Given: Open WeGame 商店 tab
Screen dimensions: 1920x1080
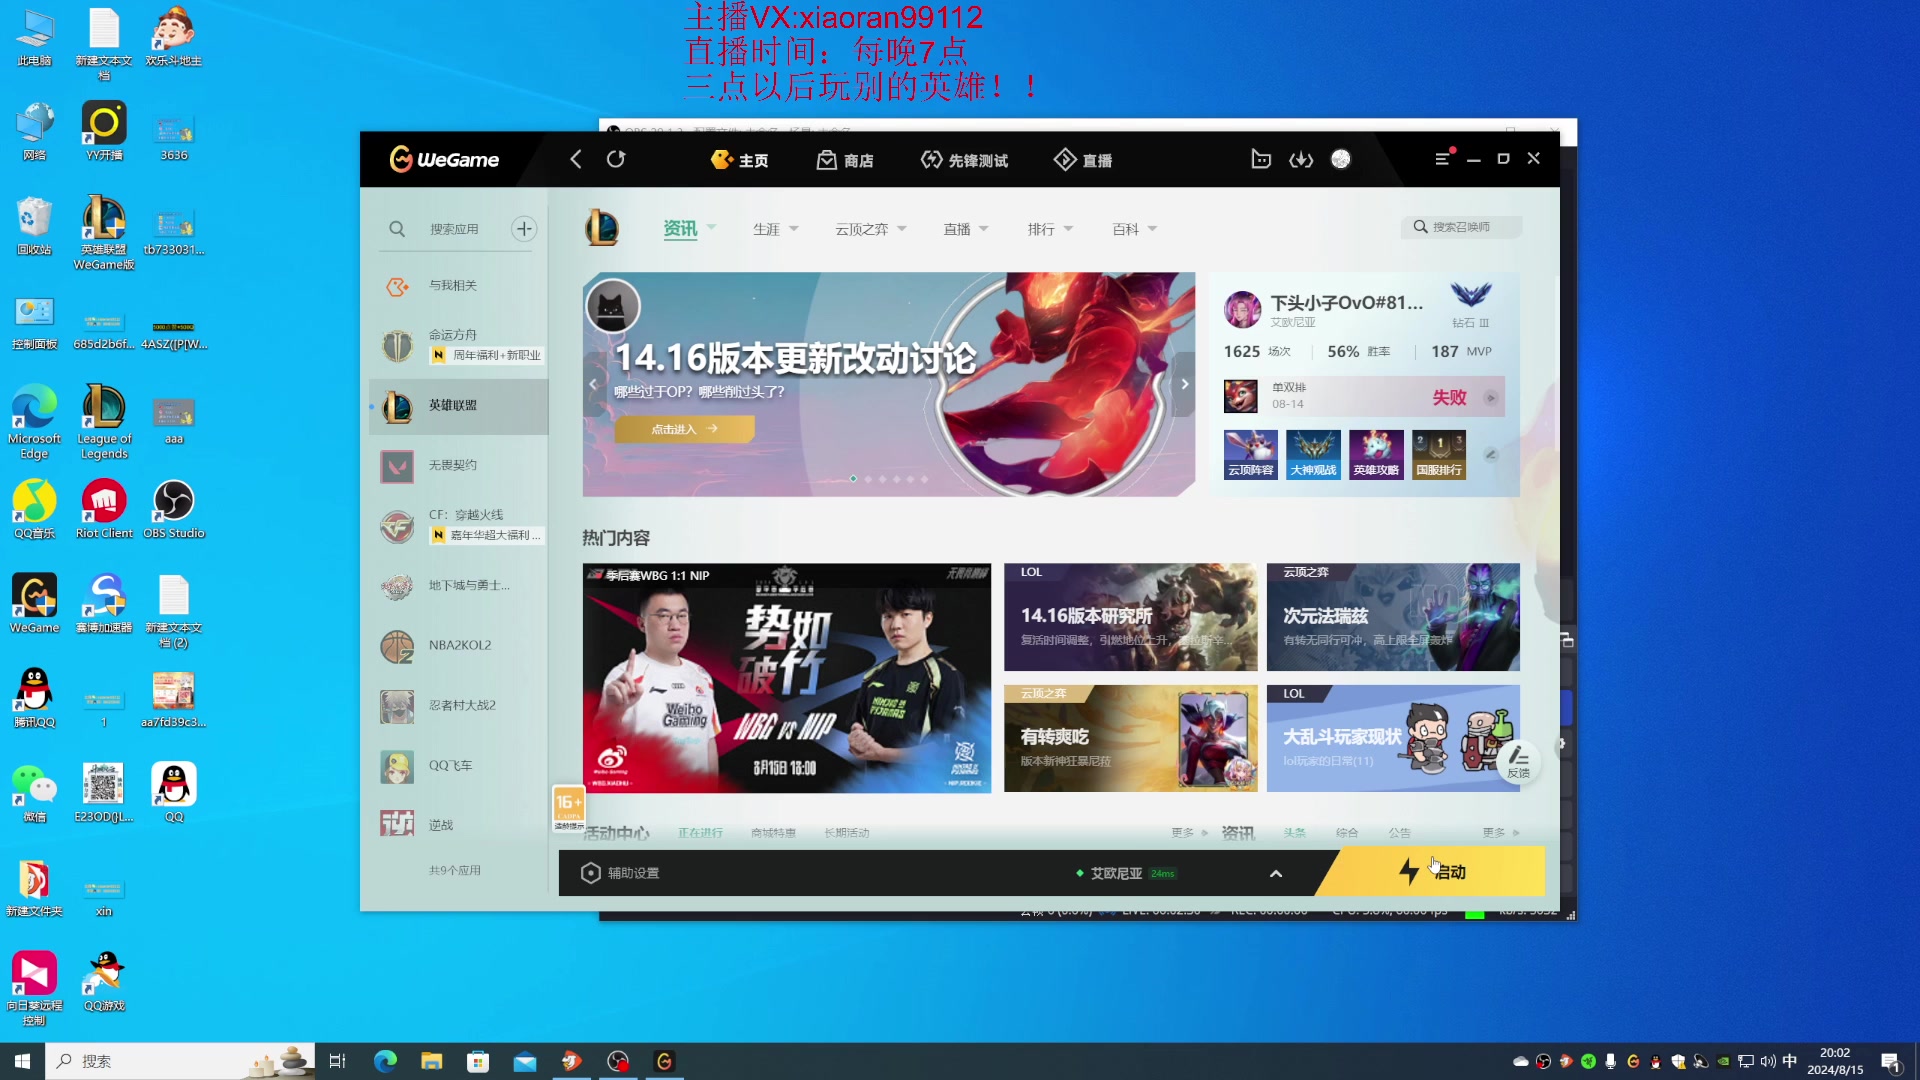Looking at the screenshot, I should click(845, 160).
